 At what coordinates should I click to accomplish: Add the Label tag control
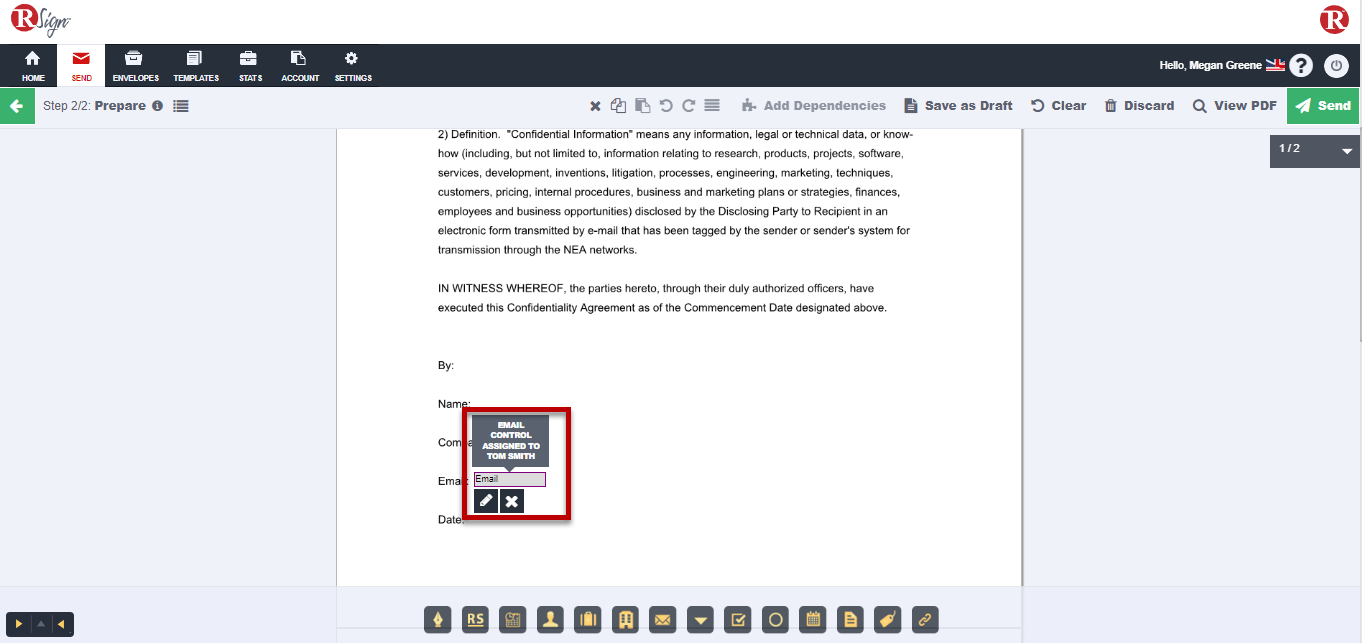pos(887,620)
